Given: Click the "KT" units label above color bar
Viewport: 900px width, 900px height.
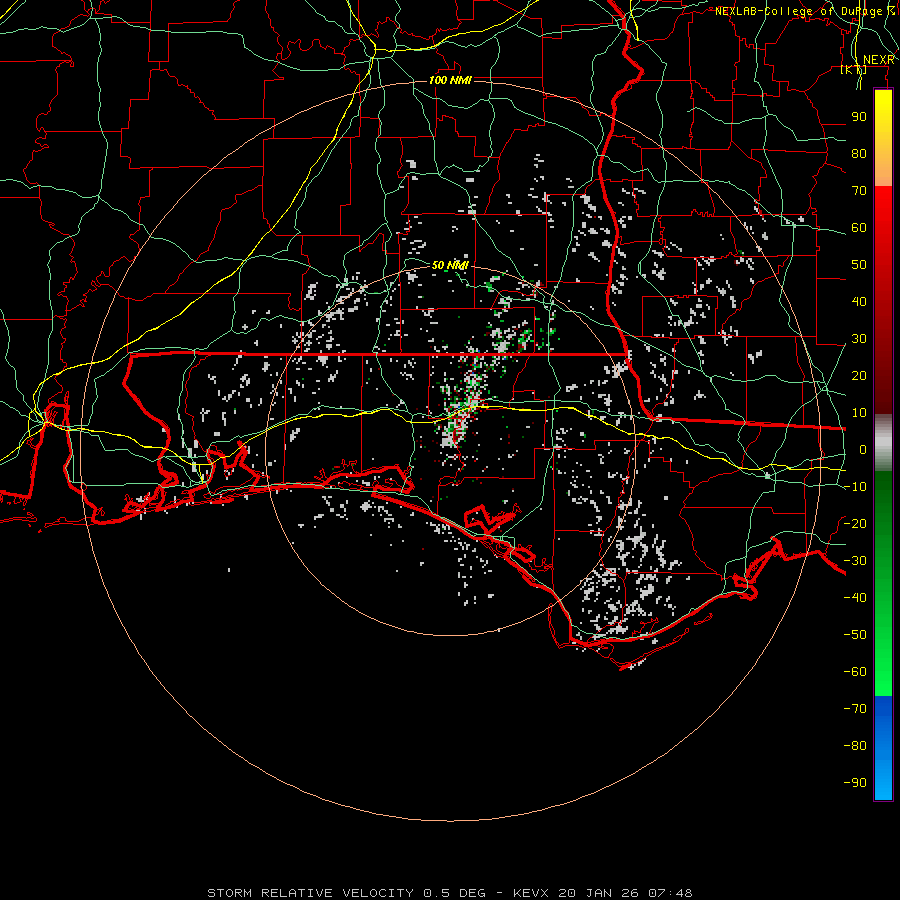Looking at the screenshot, I should pyautogui.click(x=854, y=69).
